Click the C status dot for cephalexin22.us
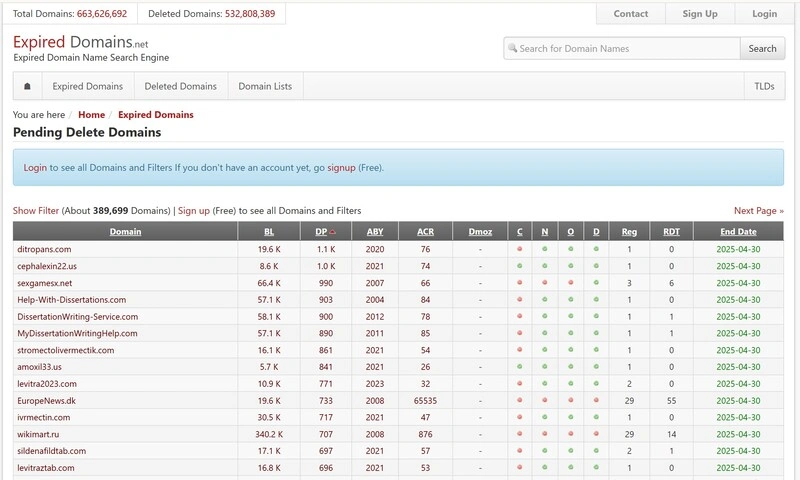The image size is (800, 480). click(519, 266)
